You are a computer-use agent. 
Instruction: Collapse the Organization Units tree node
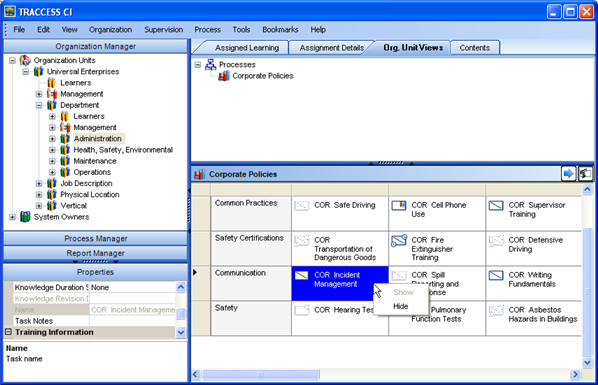tap(12, 60)
